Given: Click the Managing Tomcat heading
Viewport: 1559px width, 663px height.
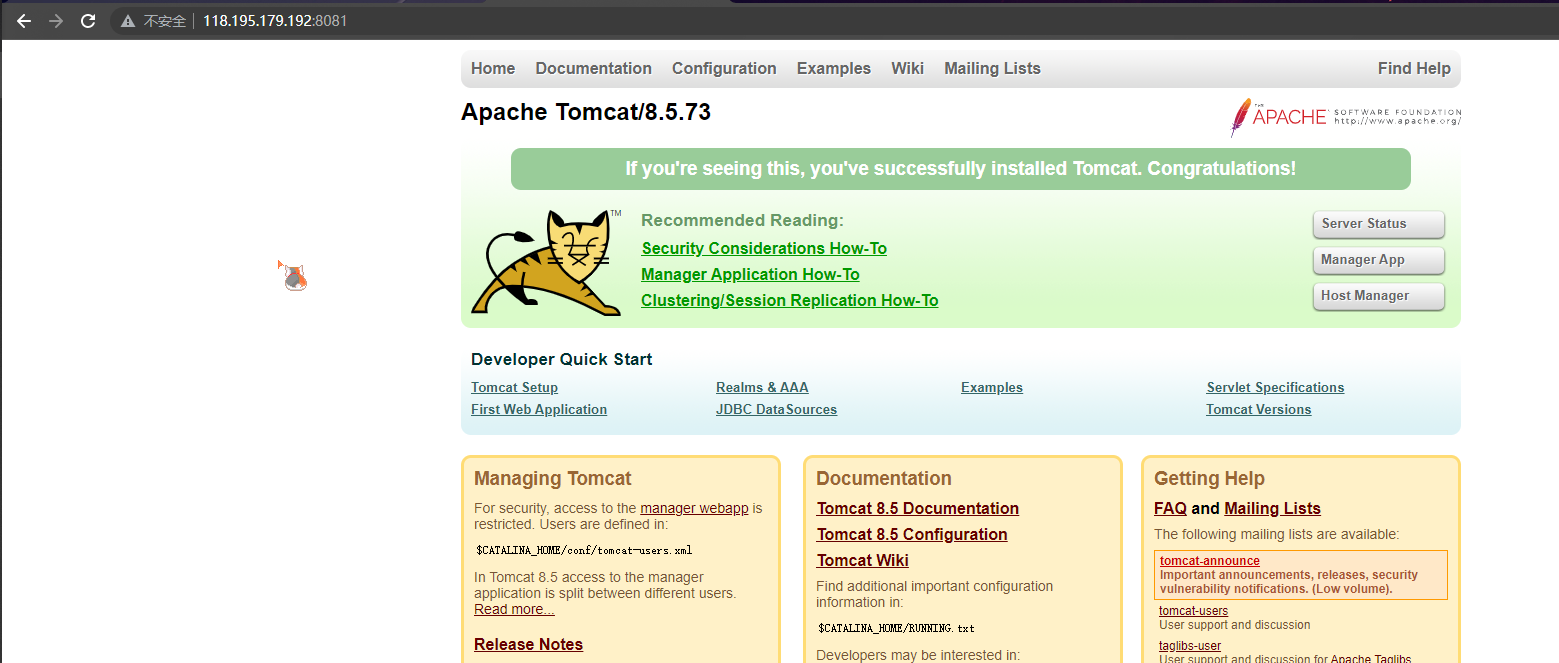Looking at the screenshot, I should click(553, 479).
